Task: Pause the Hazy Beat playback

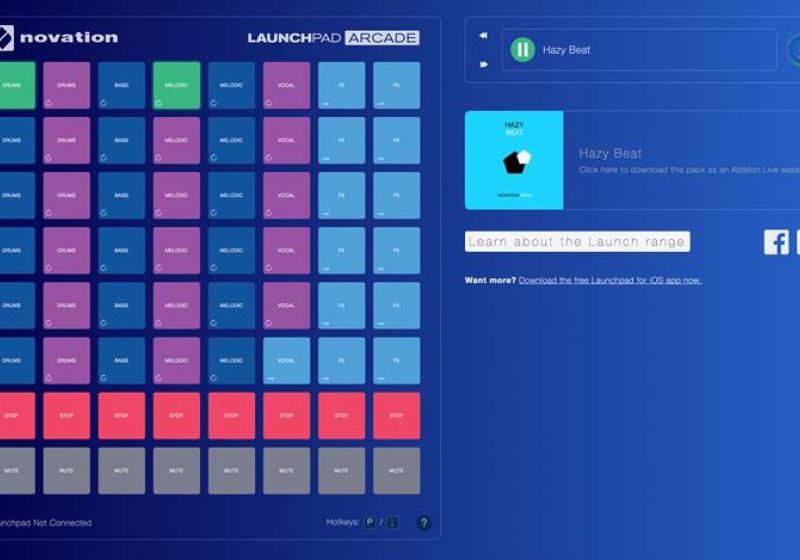Action: [522, 49]
